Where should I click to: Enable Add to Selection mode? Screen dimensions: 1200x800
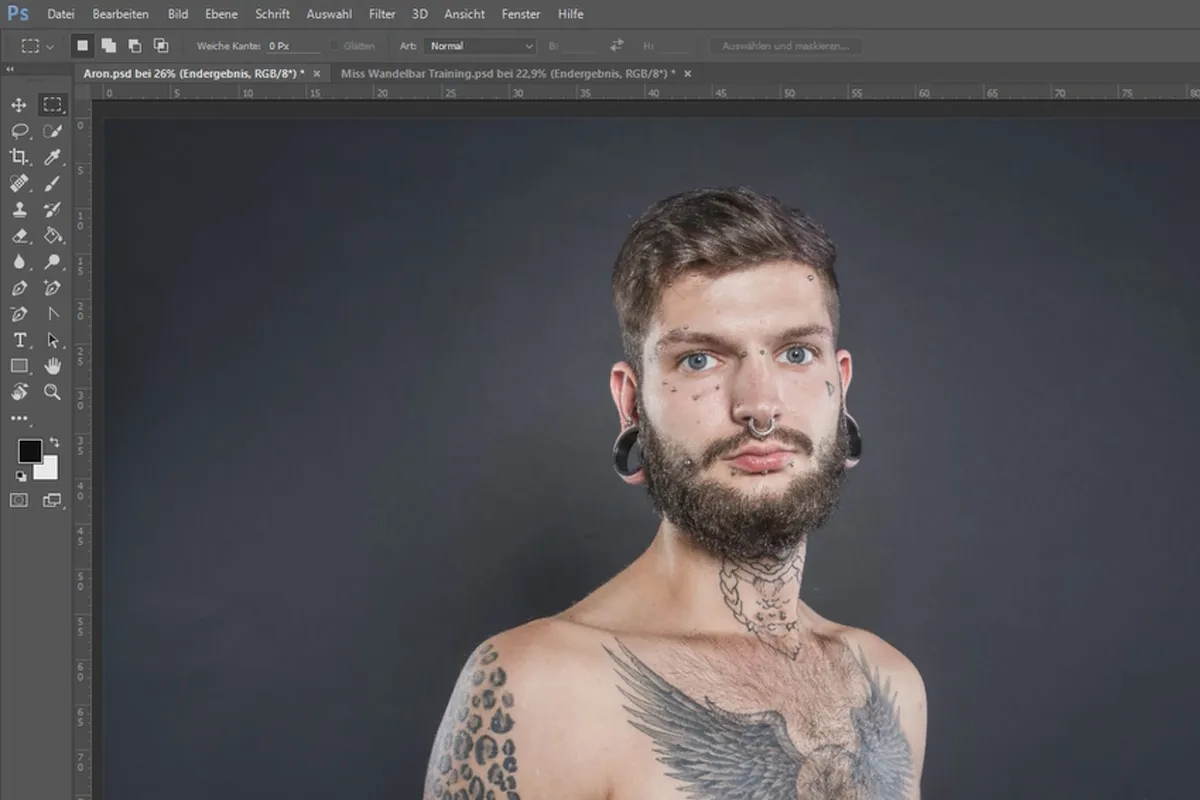click(x=108, y=46)
